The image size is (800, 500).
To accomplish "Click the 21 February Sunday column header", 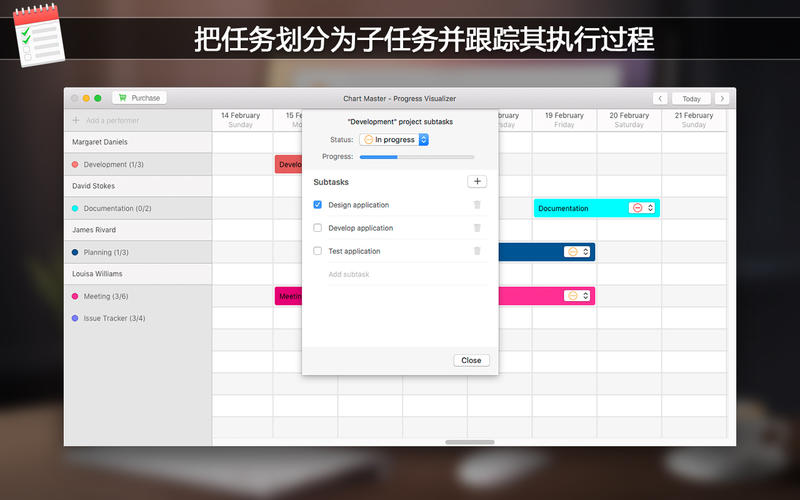I will [693, 120].
